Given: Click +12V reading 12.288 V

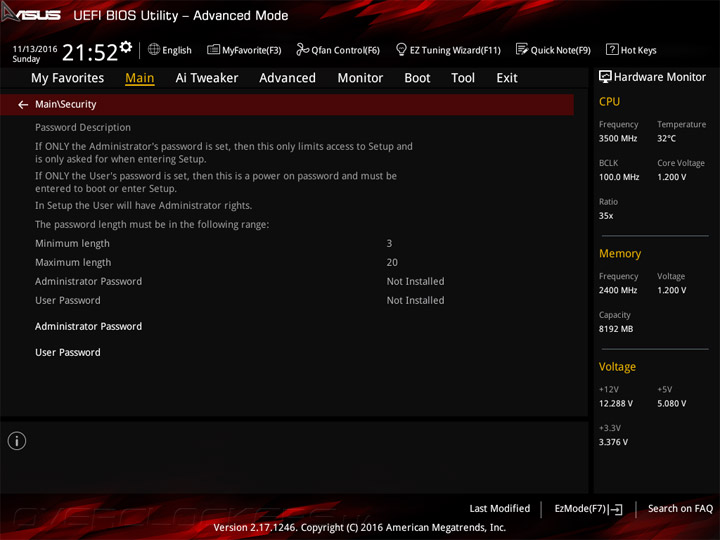Looking at the screenshot, I should pyautogui.click(x=616, y=404).
